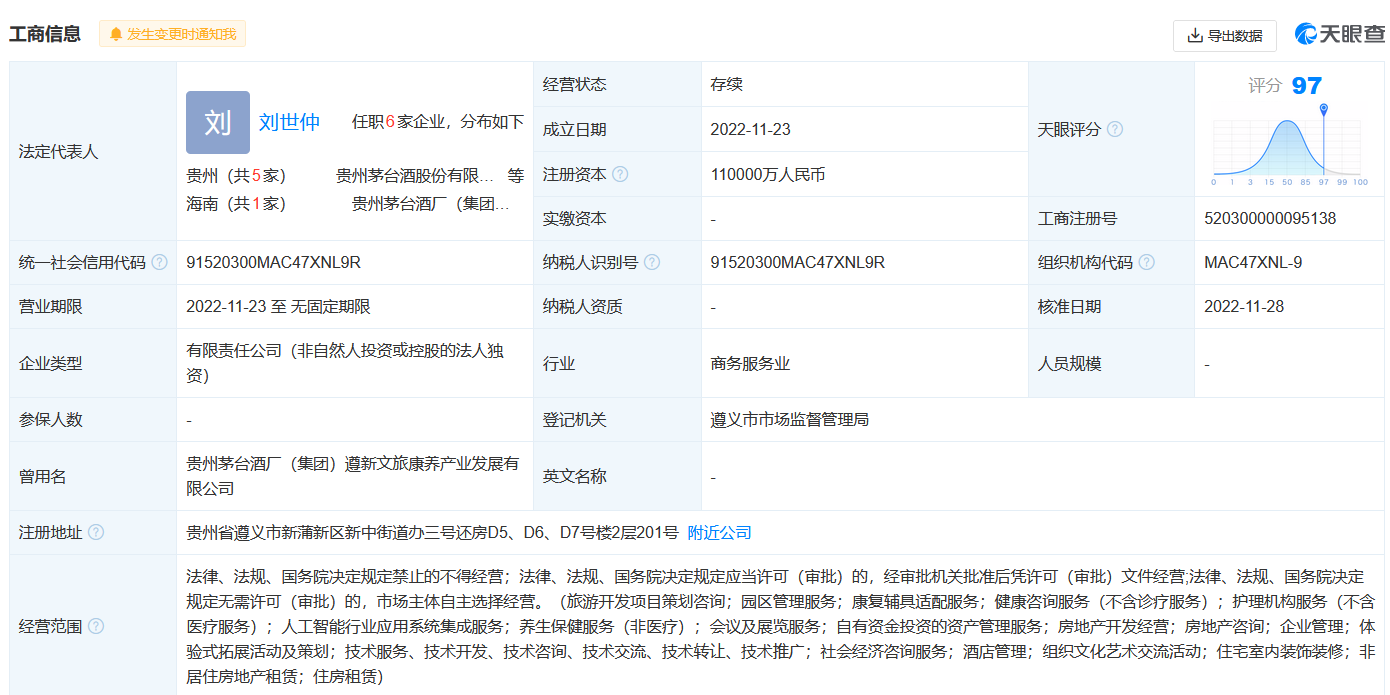Click the unified credit code 91520300MAC47XNL9R
The height and width of the screenshot is (695, 1390).
click(273, 262)
